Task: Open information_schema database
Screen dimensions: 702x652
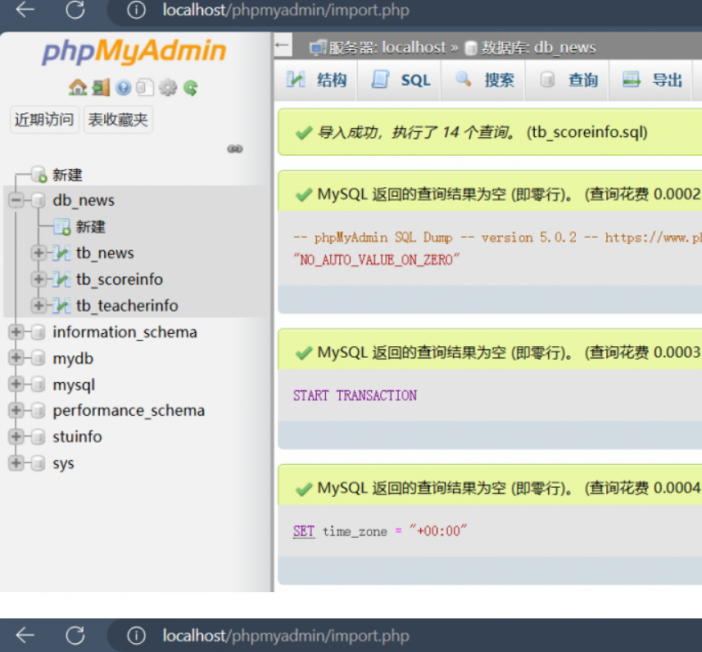Action: [125, 332]
